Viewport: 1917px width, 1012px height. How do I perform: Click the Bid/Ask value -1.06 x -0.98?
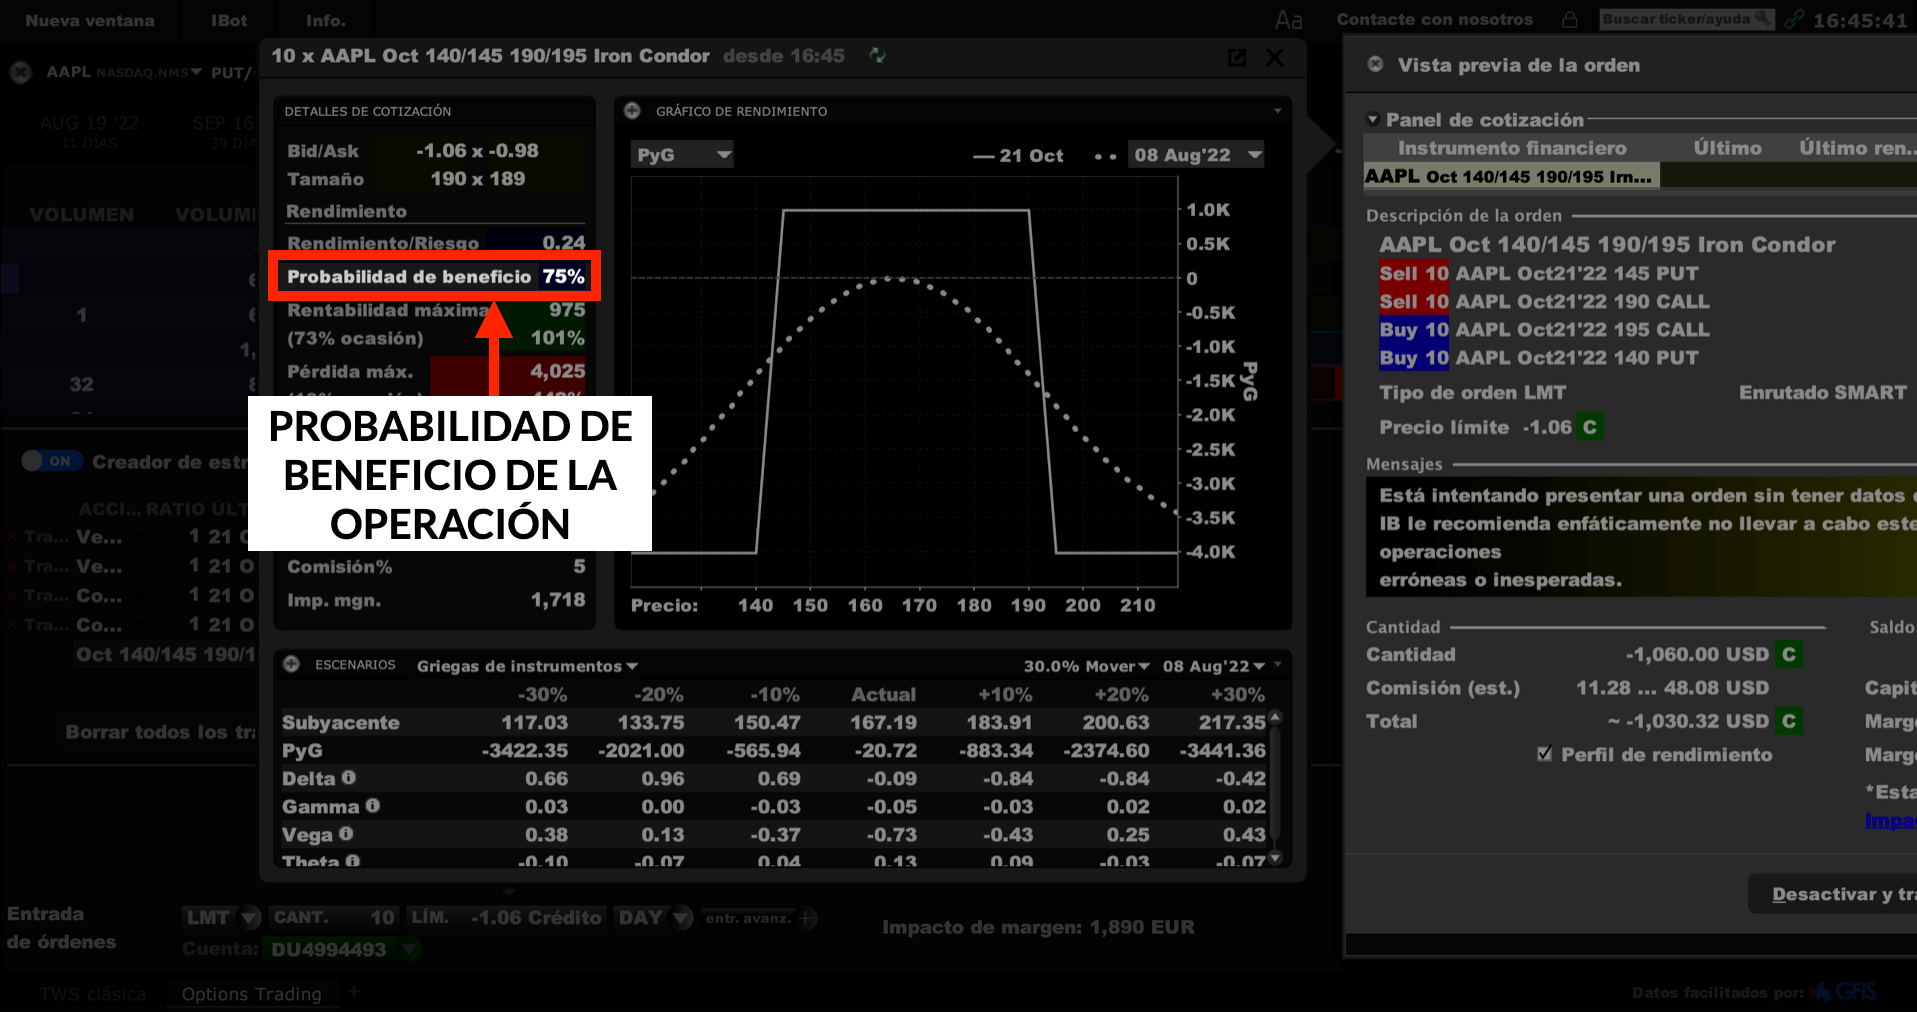[x=477, y=150]
